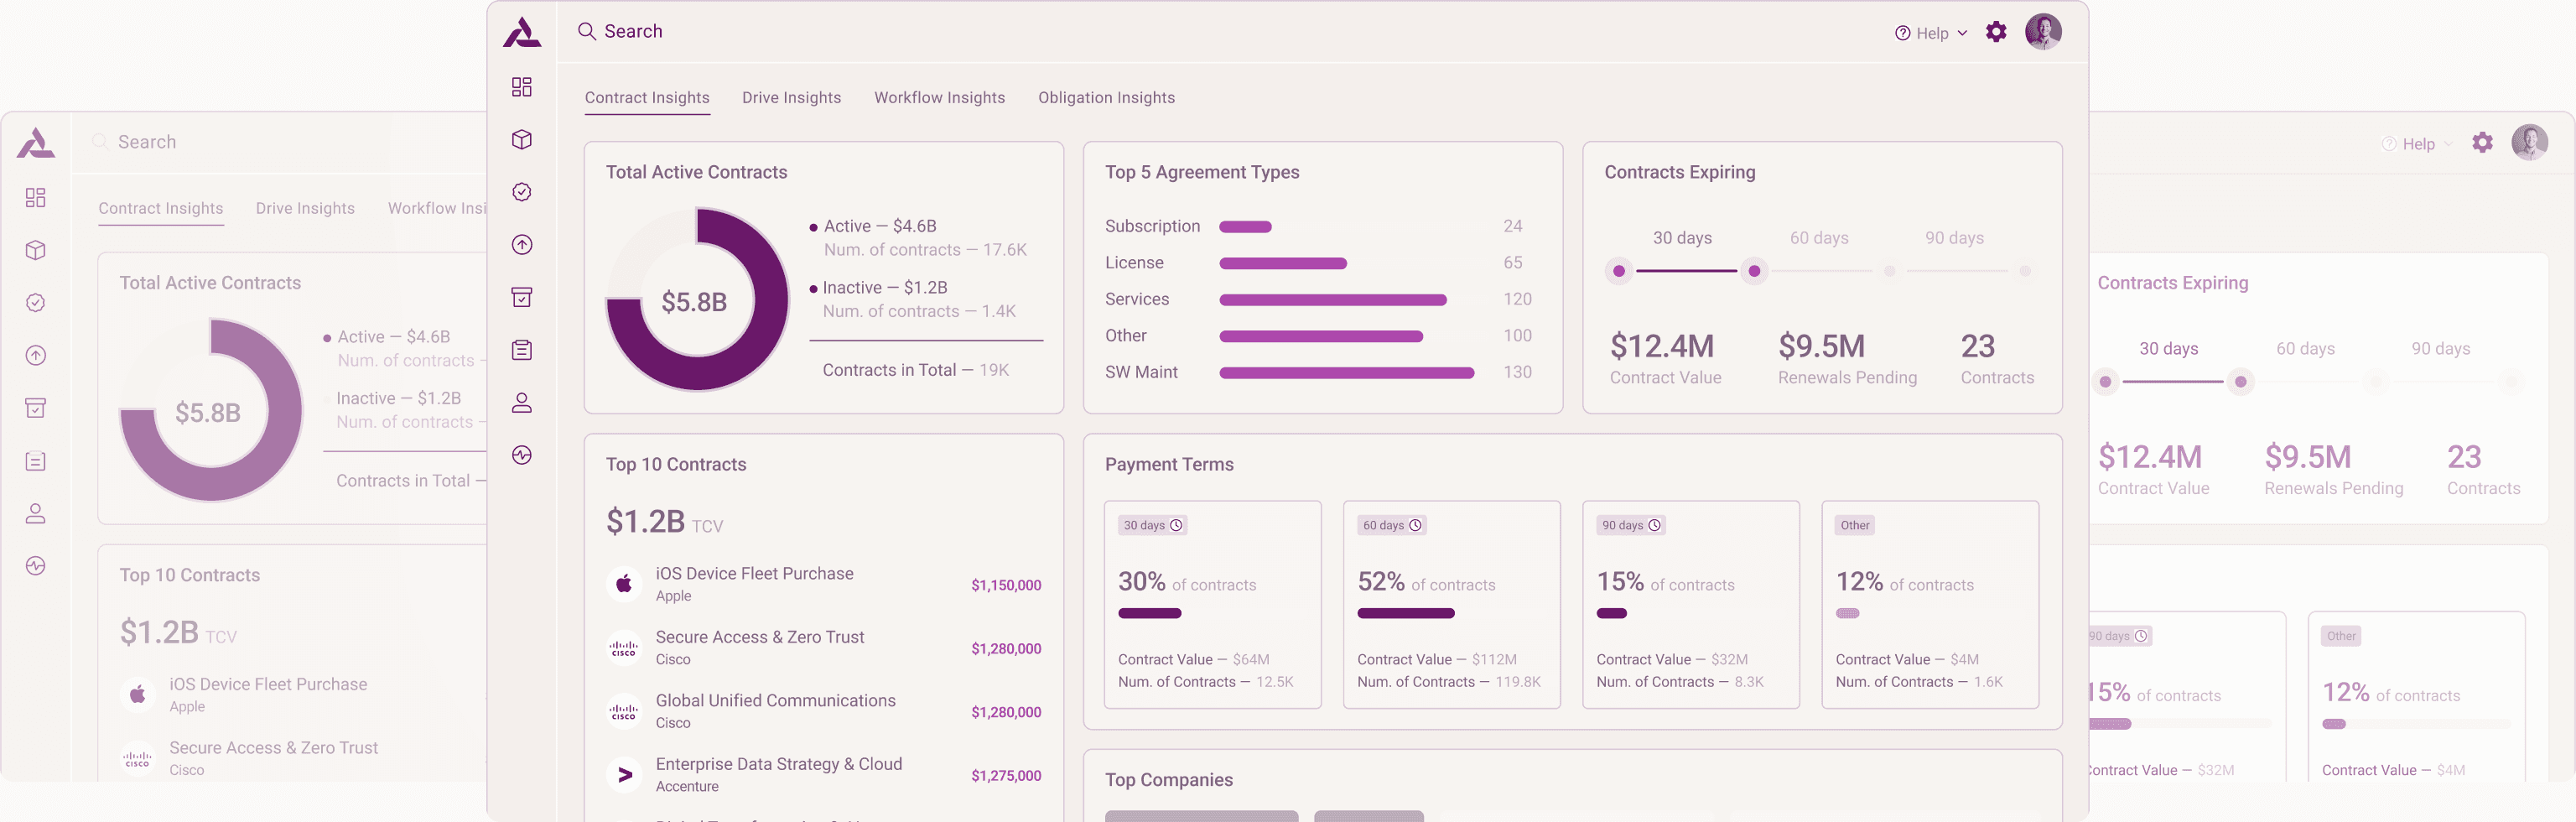Screen dimensions: 2576x822
Task: Go home via front window logo
Action: coord(521,32)
